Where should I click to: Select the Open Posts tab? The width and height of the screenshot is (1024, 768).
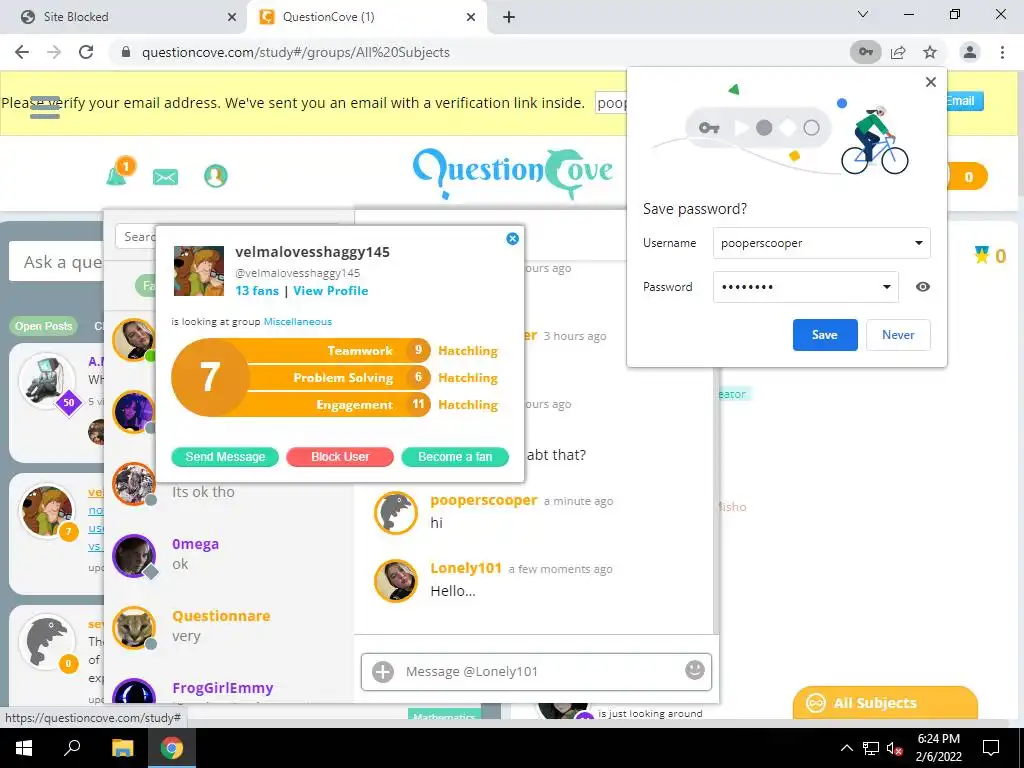pos(44,326)
